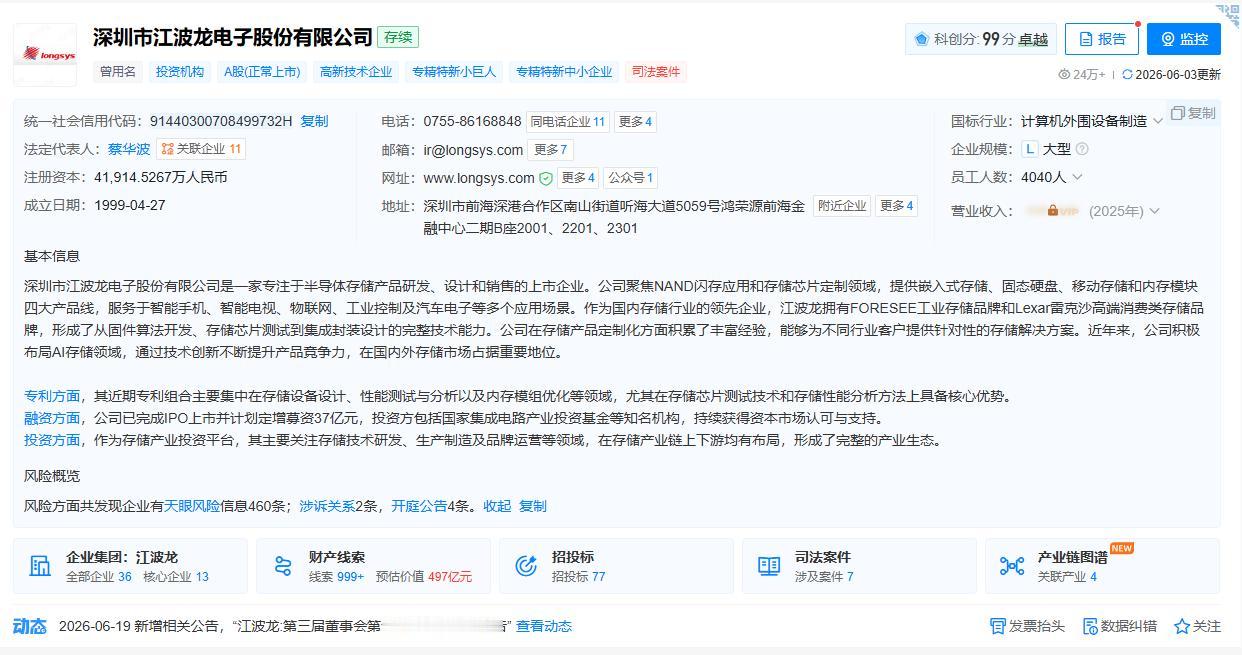1242x655 pixels.
Task: Open www.longsys.com website link
Action: coord(479,178)
